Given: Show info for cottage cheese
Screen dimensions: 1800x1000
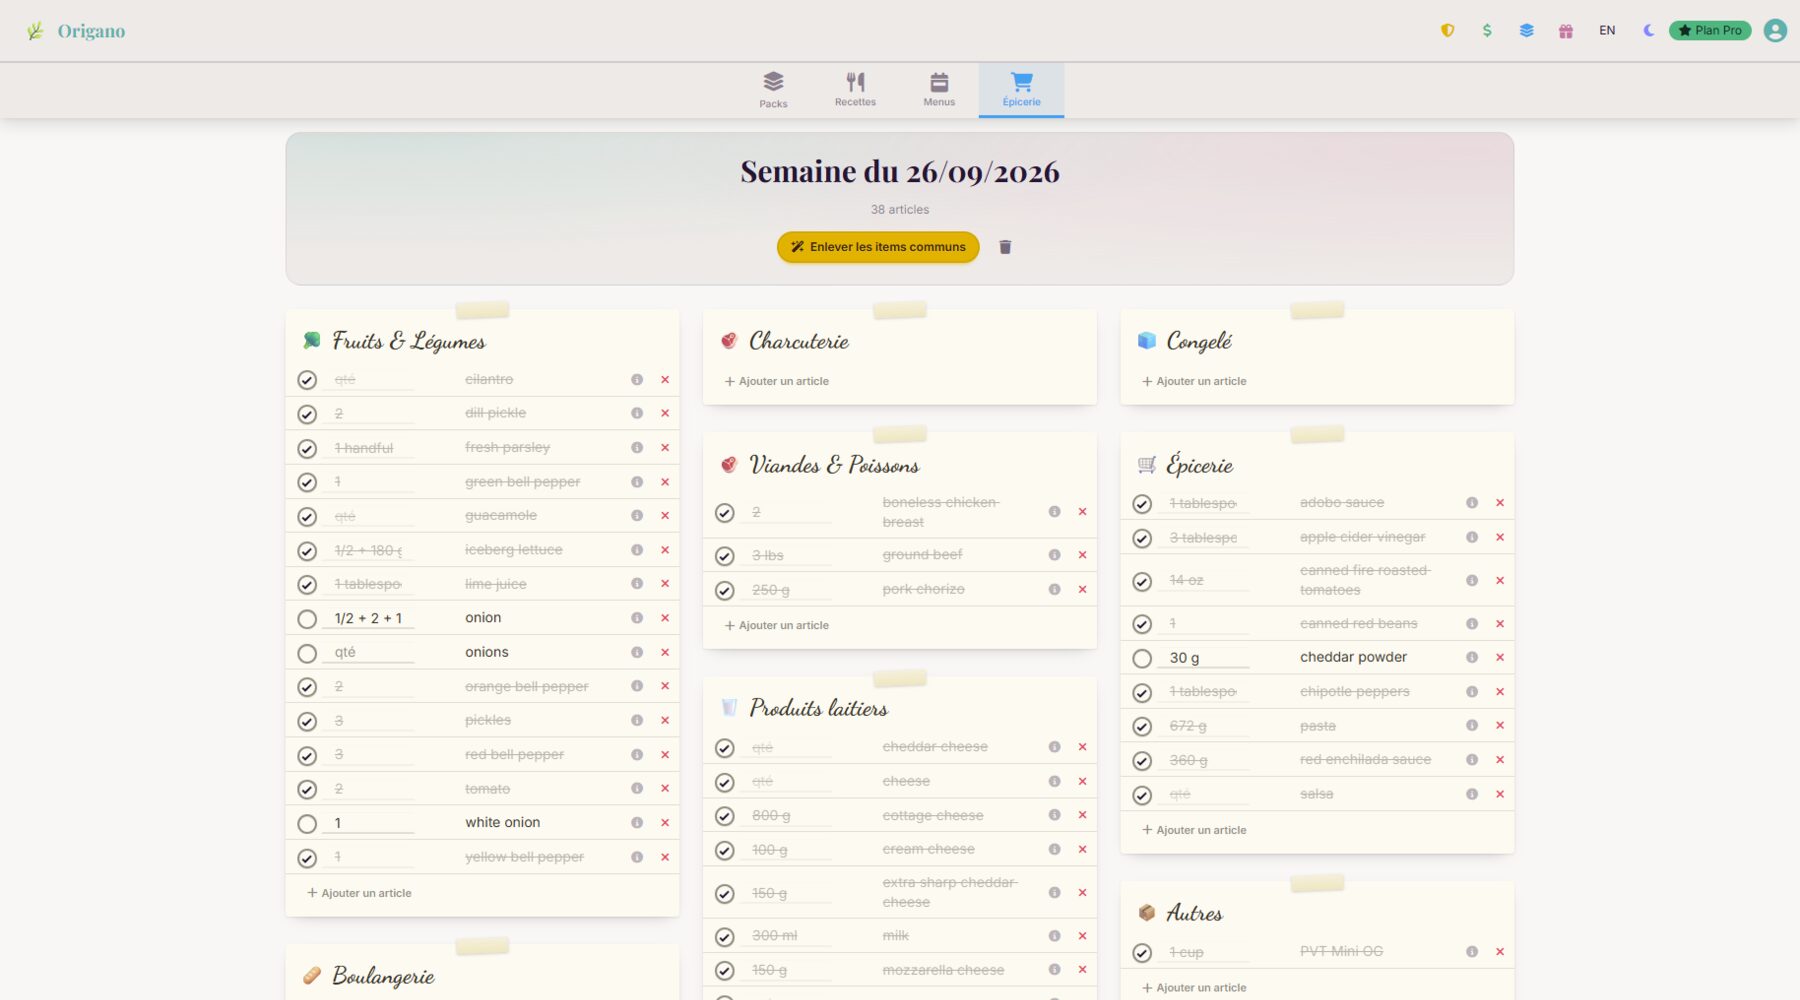Looking at the screenshot, I should tap(1054, 815).
